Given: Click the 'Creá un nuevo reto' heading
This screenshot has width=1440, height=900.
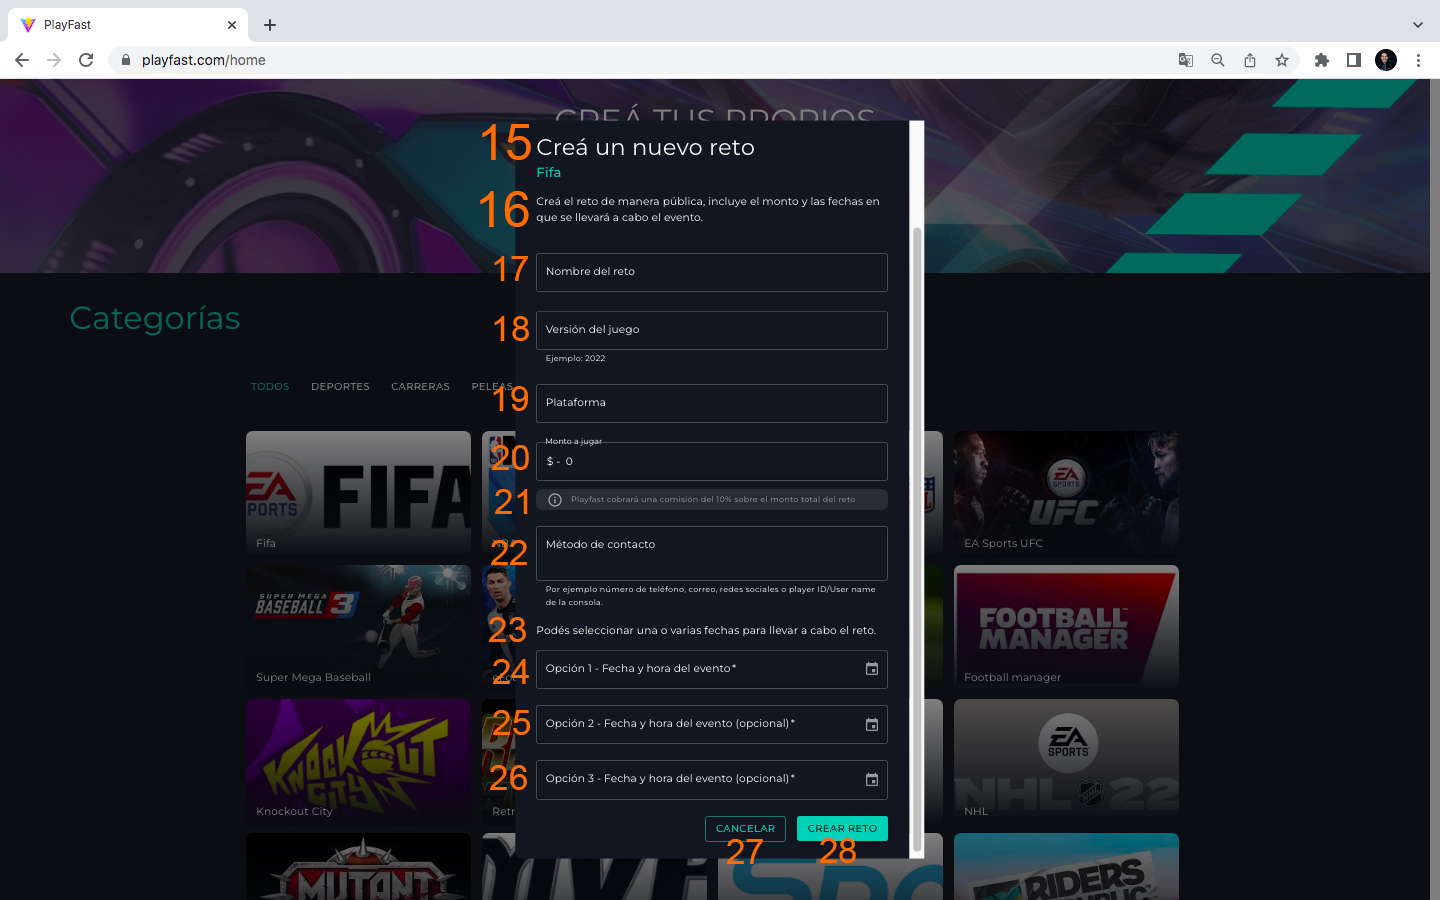Looking at the screenshot, I should (x=645, y=147).
